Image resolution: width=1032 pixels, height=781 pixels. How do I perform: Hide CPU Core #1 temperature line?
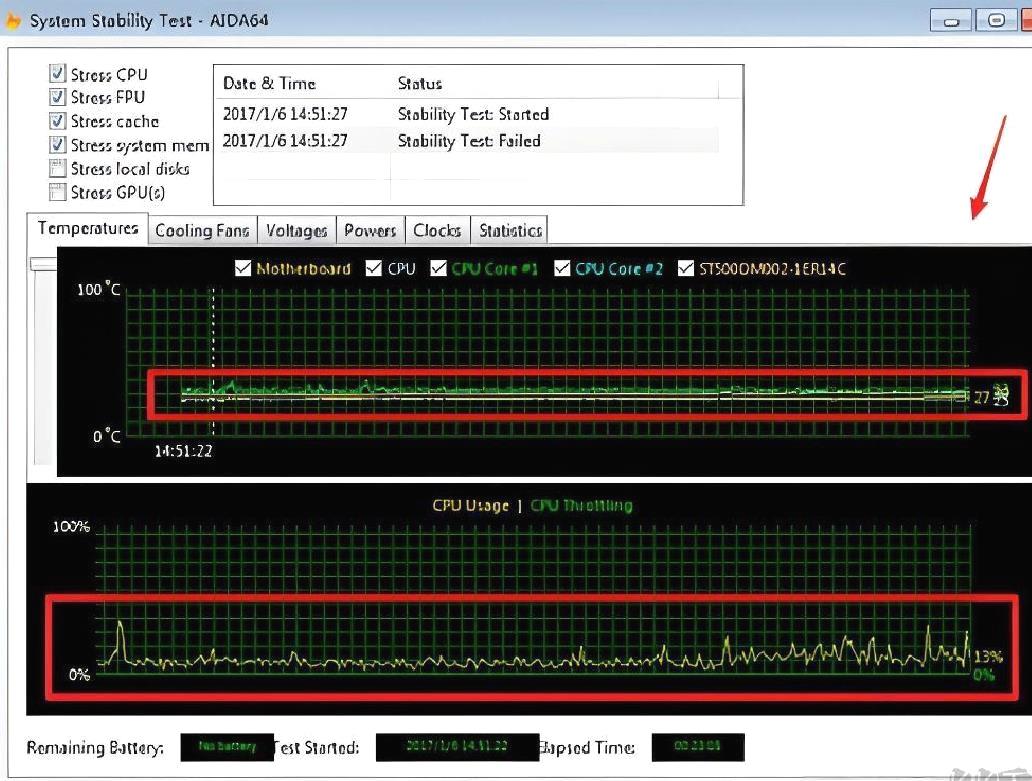(x=438, y=268)
